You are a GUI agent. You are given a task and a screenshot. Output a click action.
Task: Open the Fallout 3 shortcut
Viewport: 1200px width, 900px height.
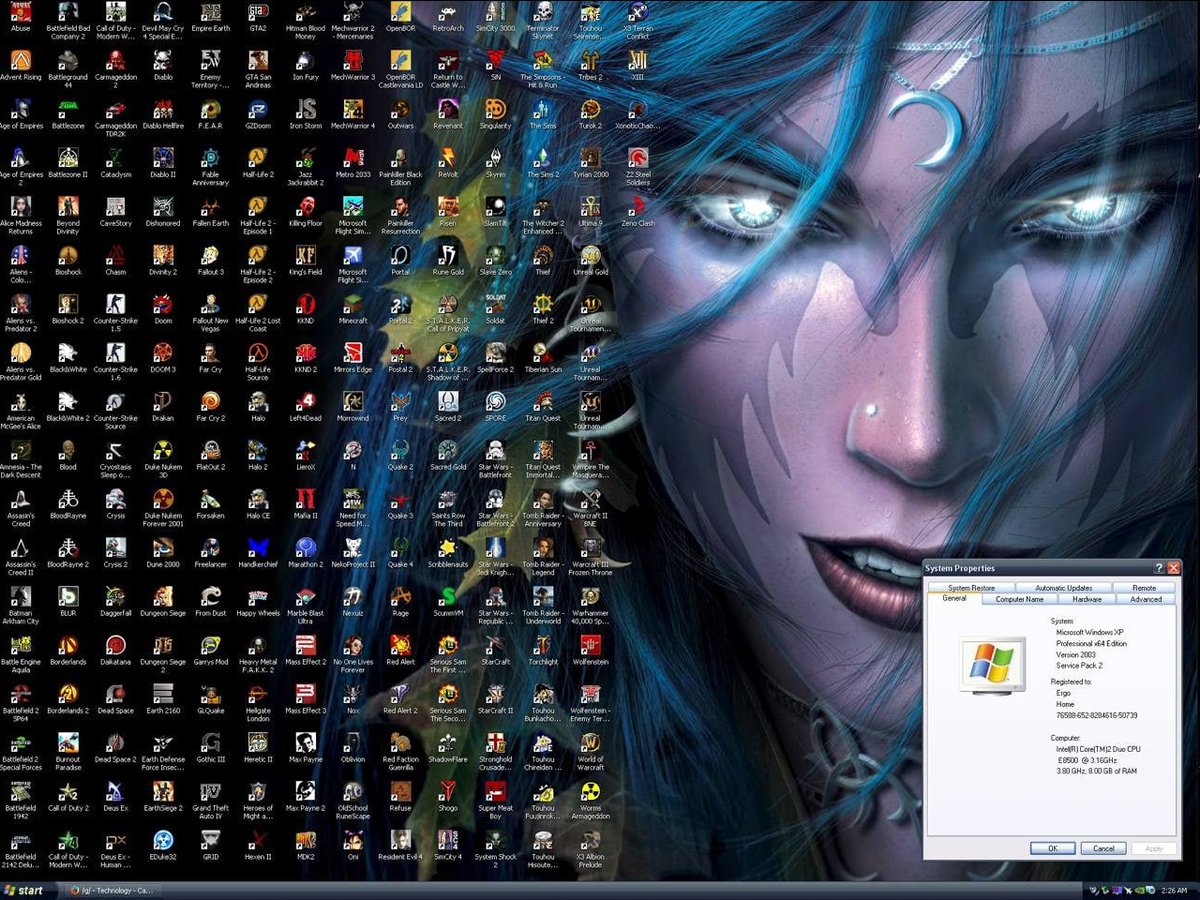pos(210,260)
